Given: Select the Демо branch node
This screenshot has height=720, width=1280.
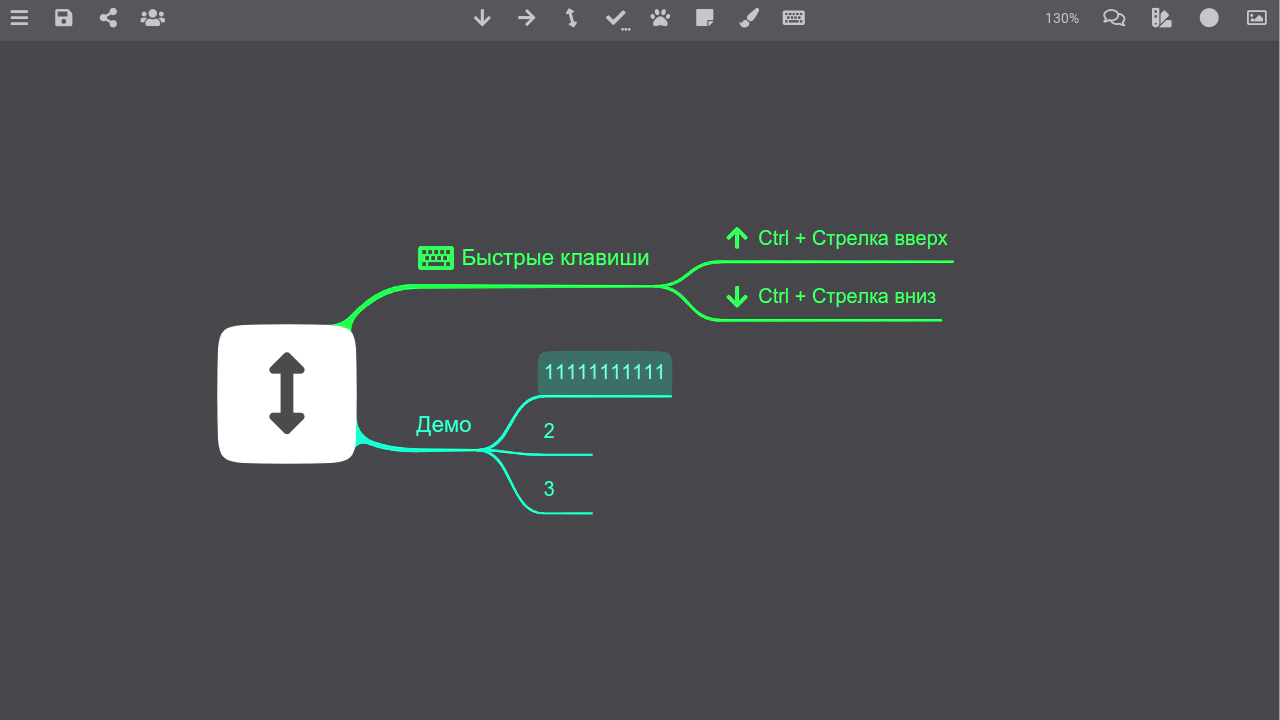Looking at the screenshot, I should click(443, 425).
